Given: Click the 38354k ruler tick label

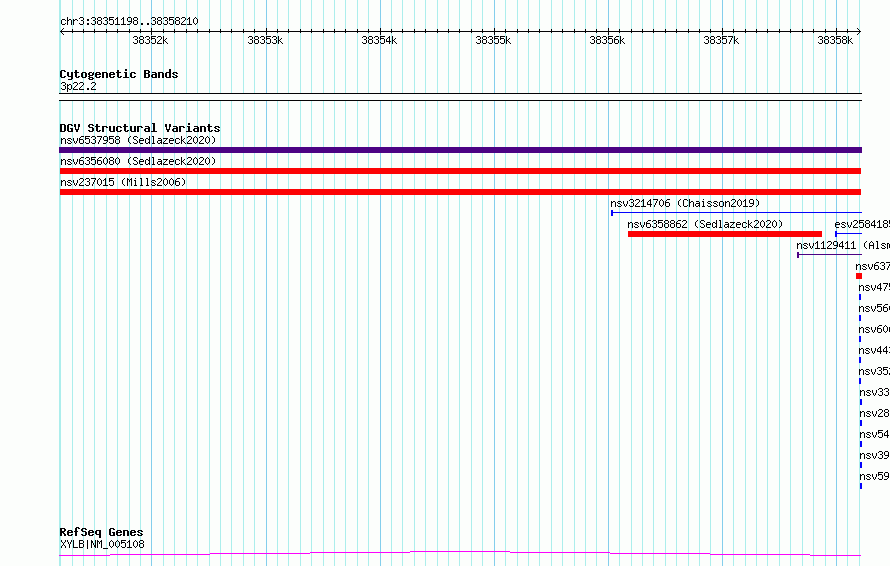Looking at the screenshot, I should coord(379,40).
